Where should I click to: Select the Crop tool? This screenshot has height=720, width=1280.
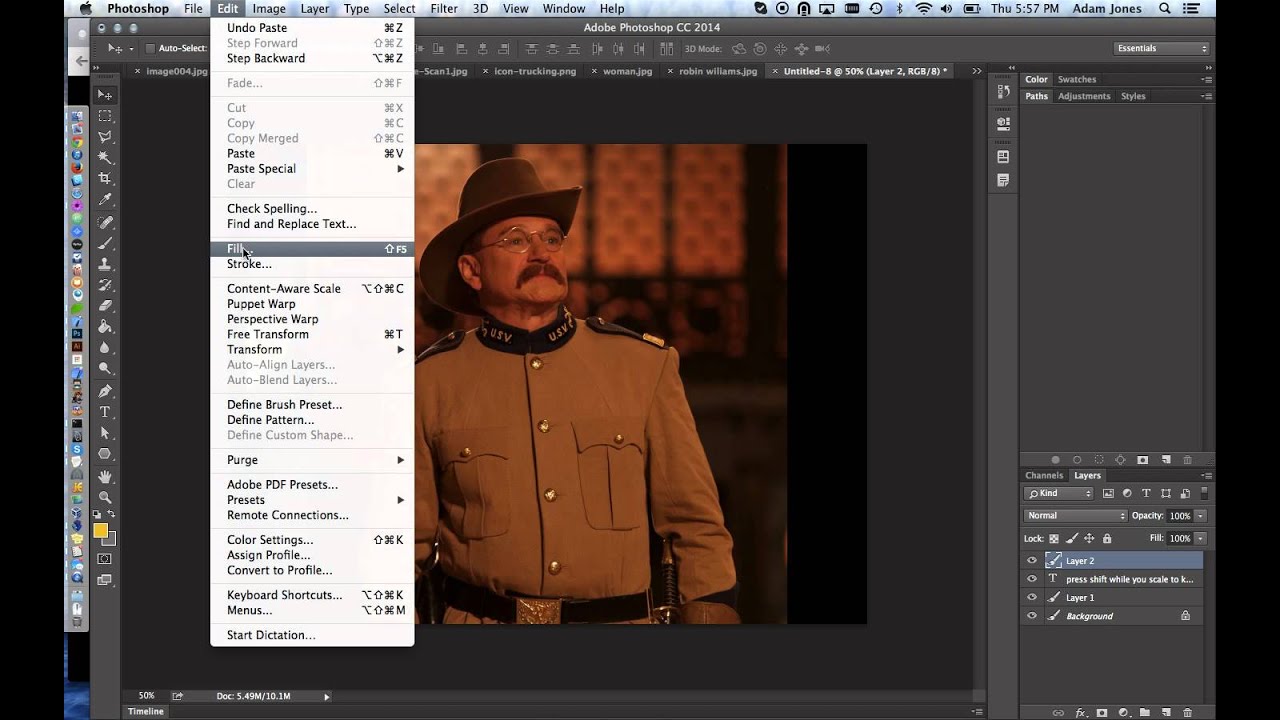105,179
